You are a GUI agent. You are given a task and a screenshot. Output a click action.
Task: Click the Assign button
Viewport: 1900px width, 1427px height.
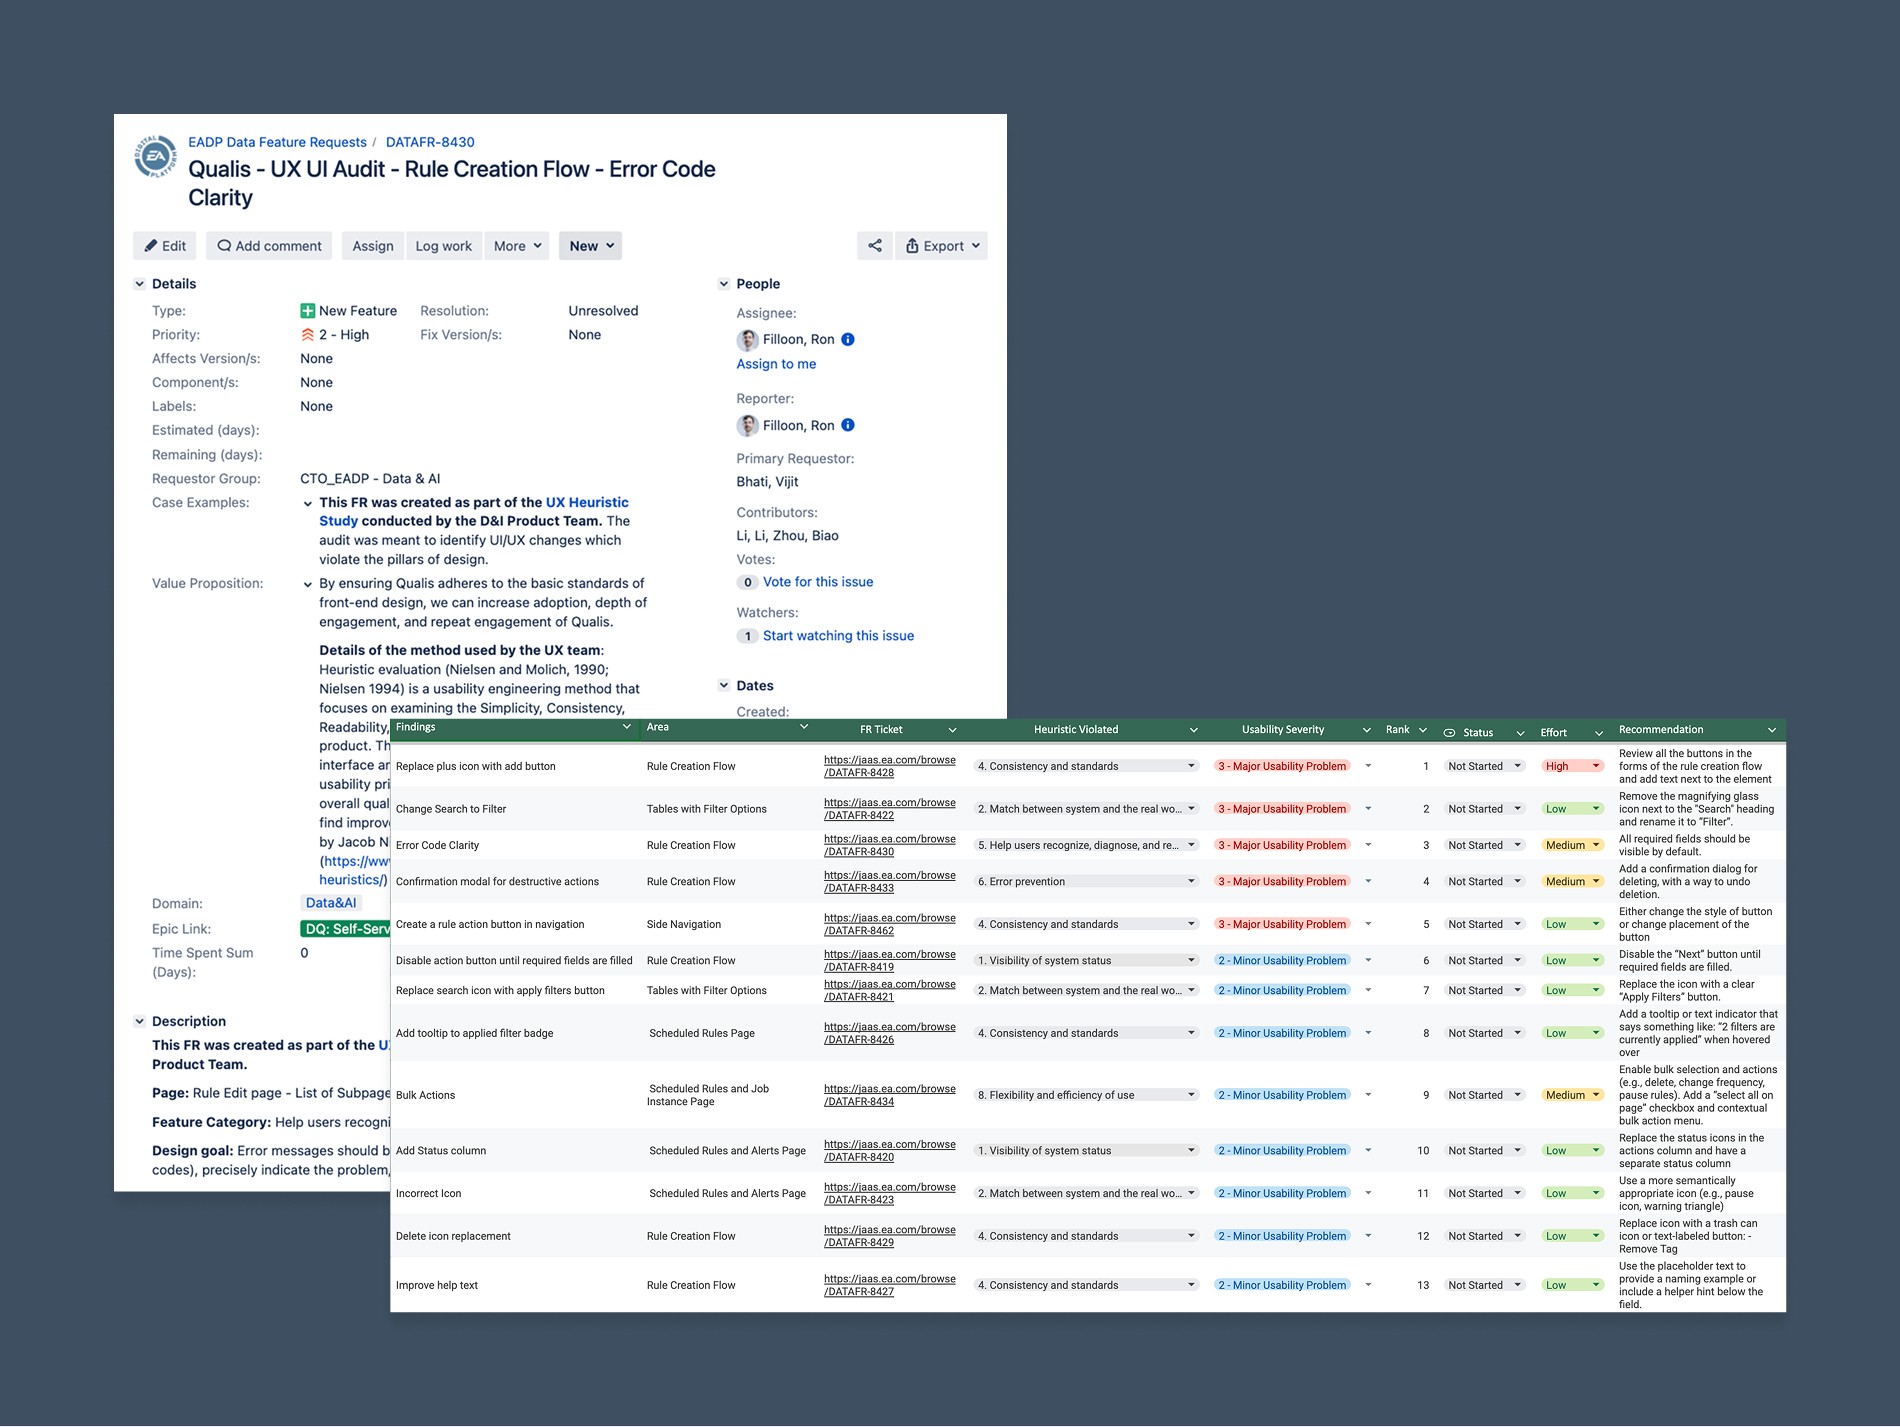click(373, 246)
